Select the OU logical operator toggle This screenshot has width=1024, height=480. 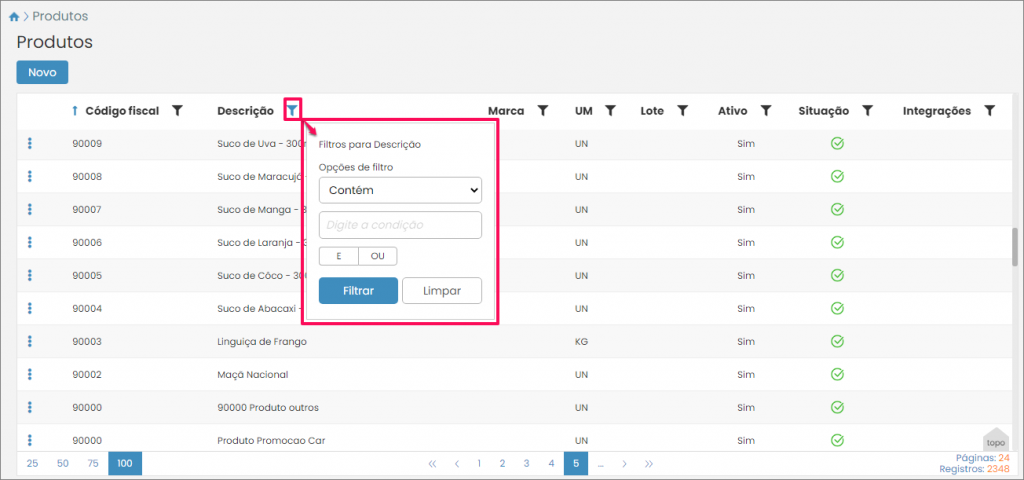pyautogui.click(x=377, y=256)
